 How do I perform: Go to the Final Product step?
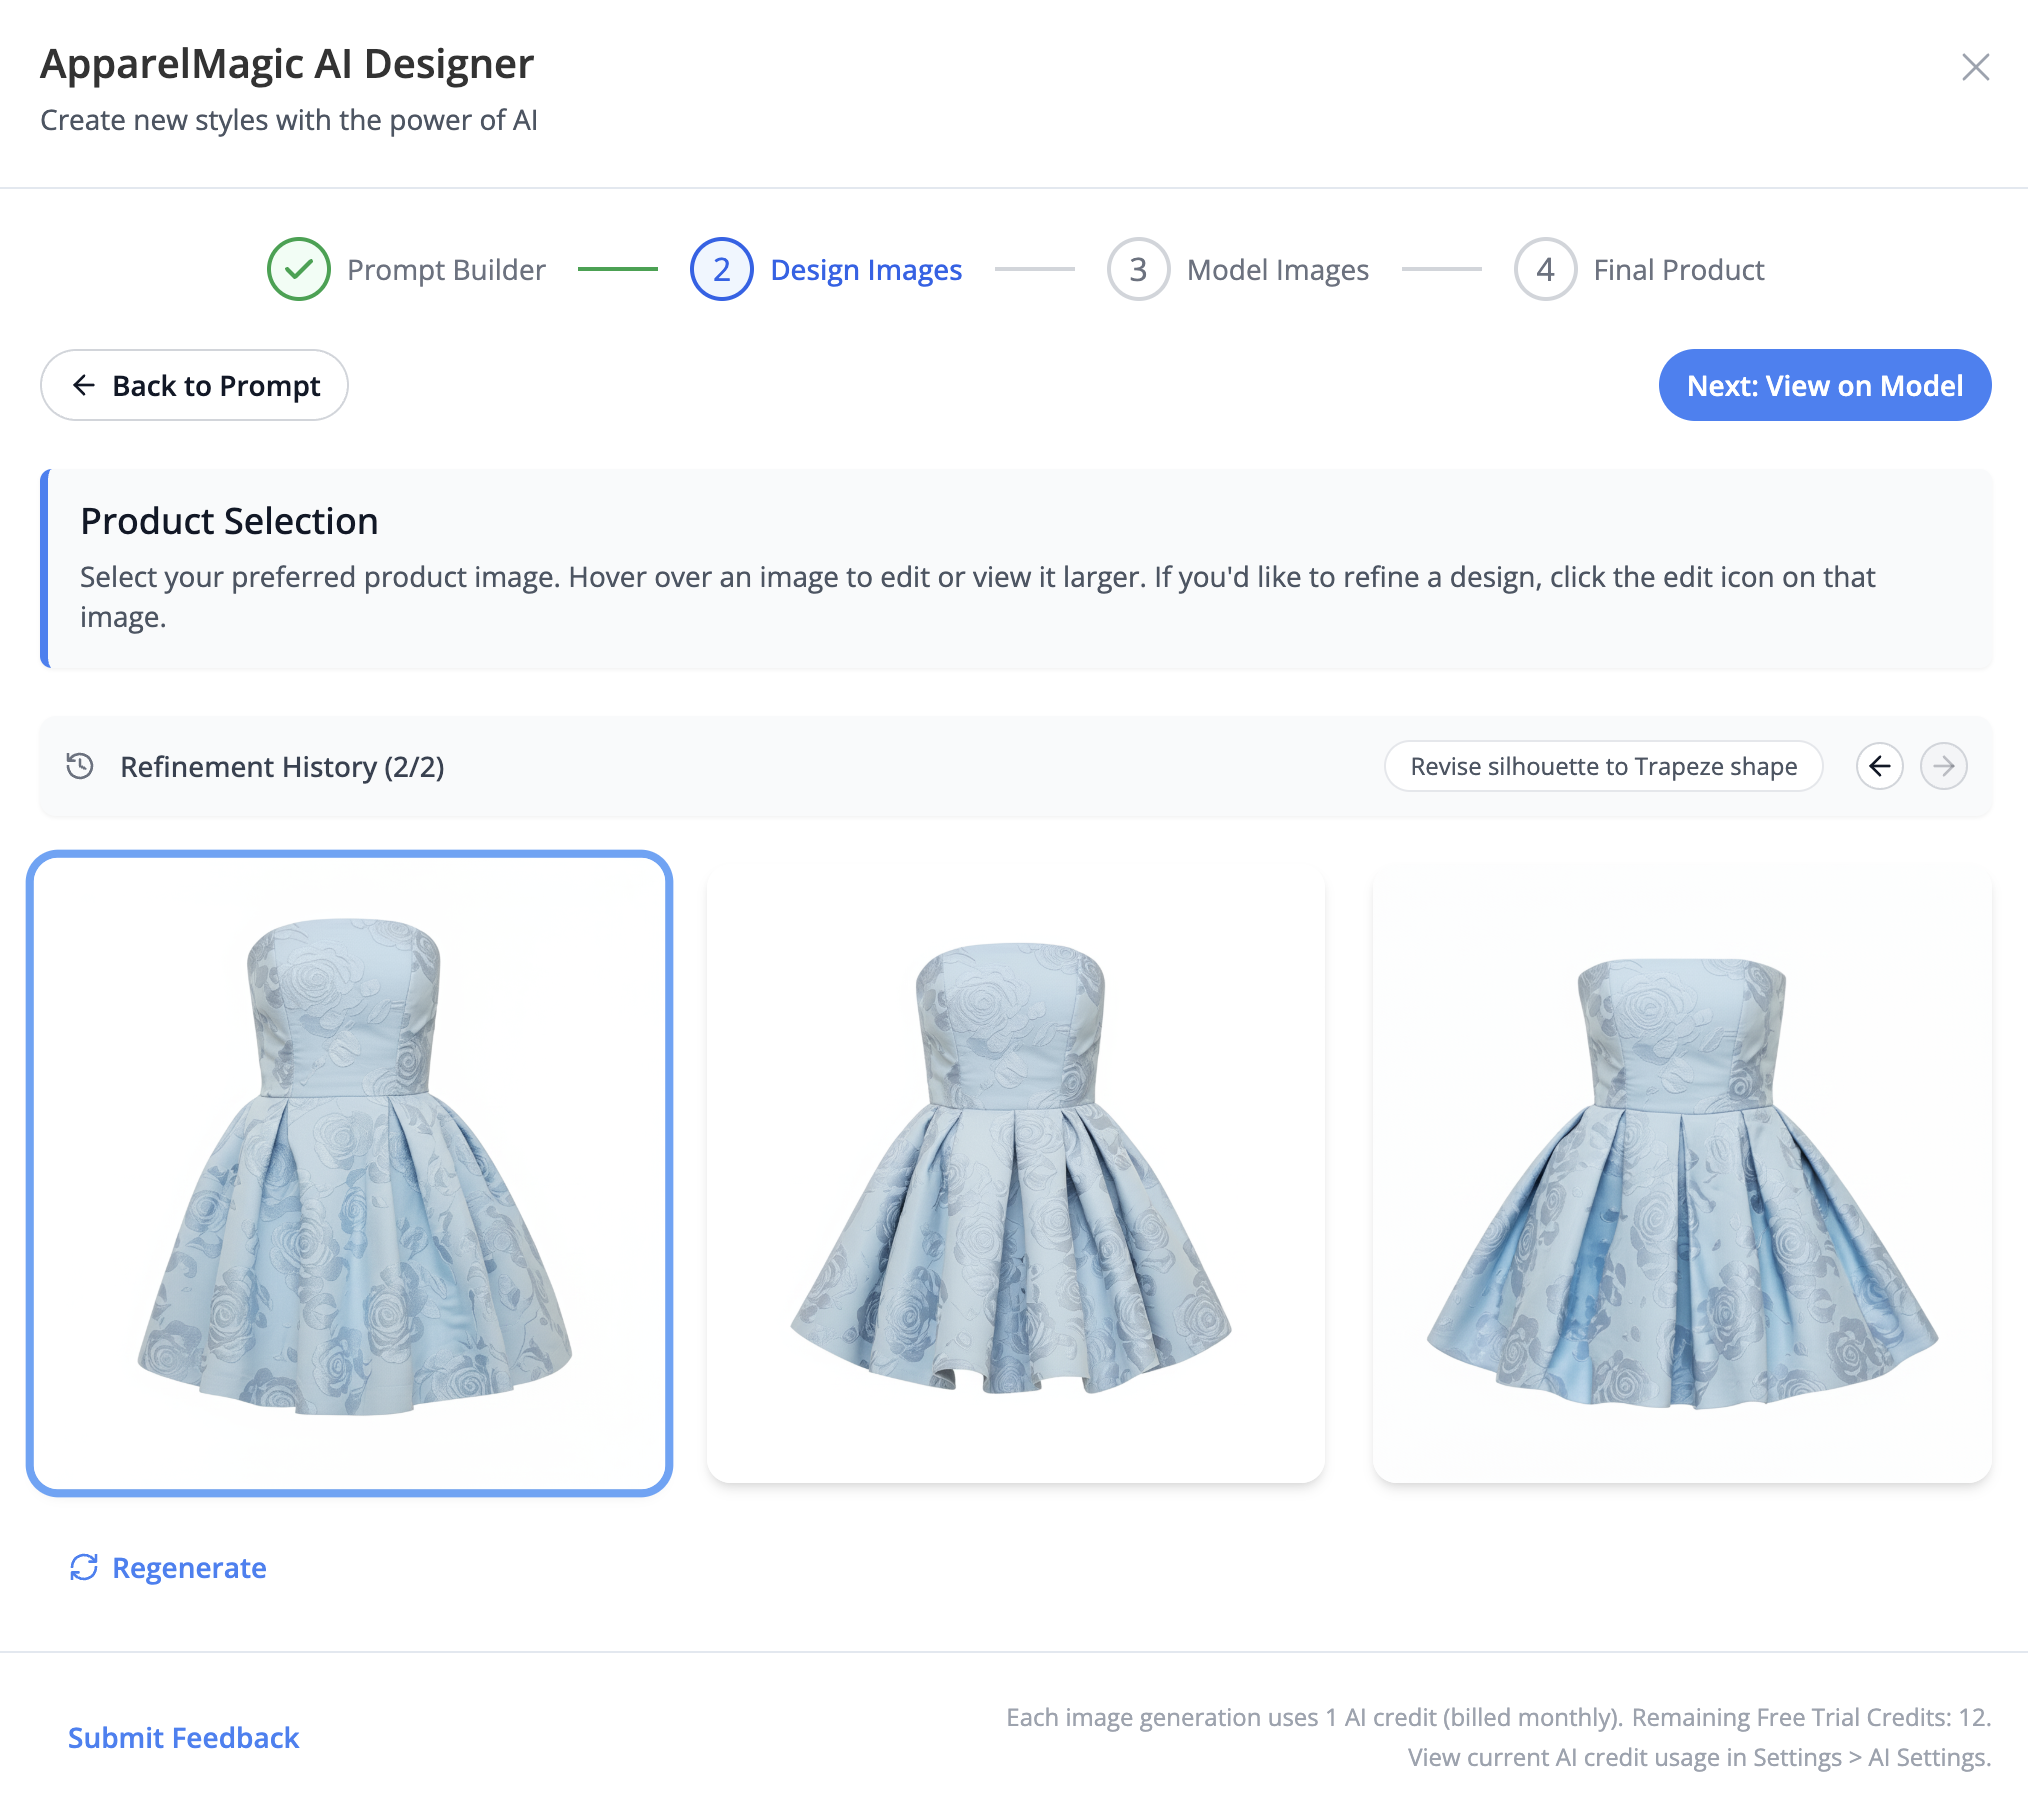[x=1679, y=270]
